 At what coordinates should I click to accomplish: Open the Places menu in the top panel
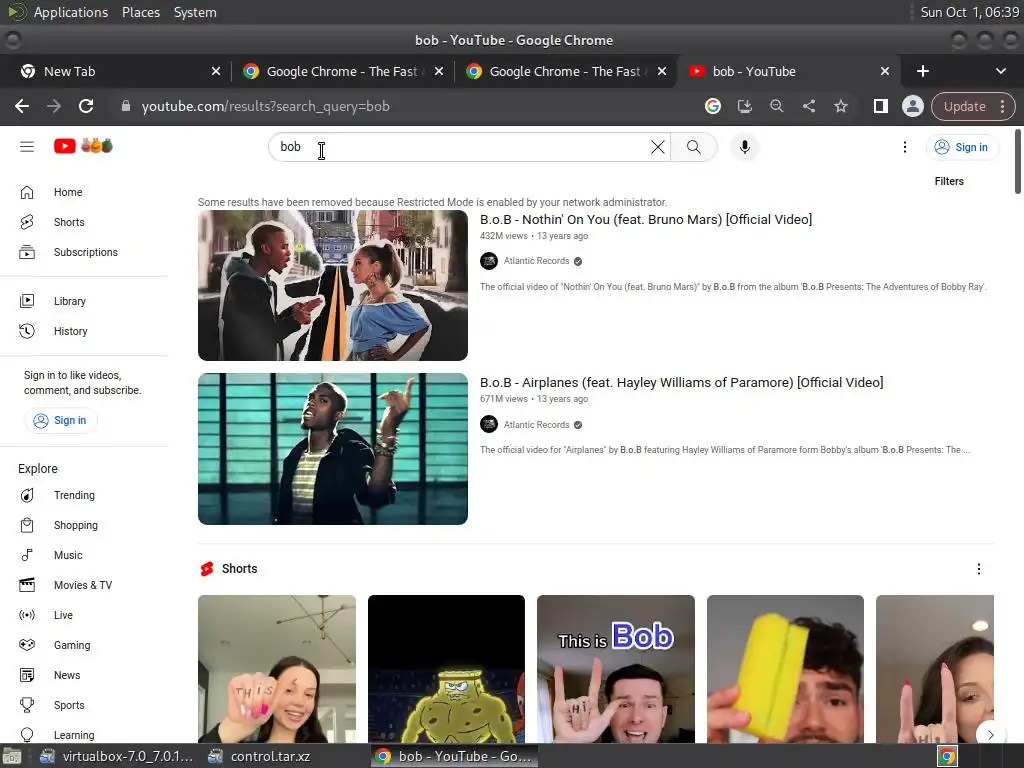point(140,12)
